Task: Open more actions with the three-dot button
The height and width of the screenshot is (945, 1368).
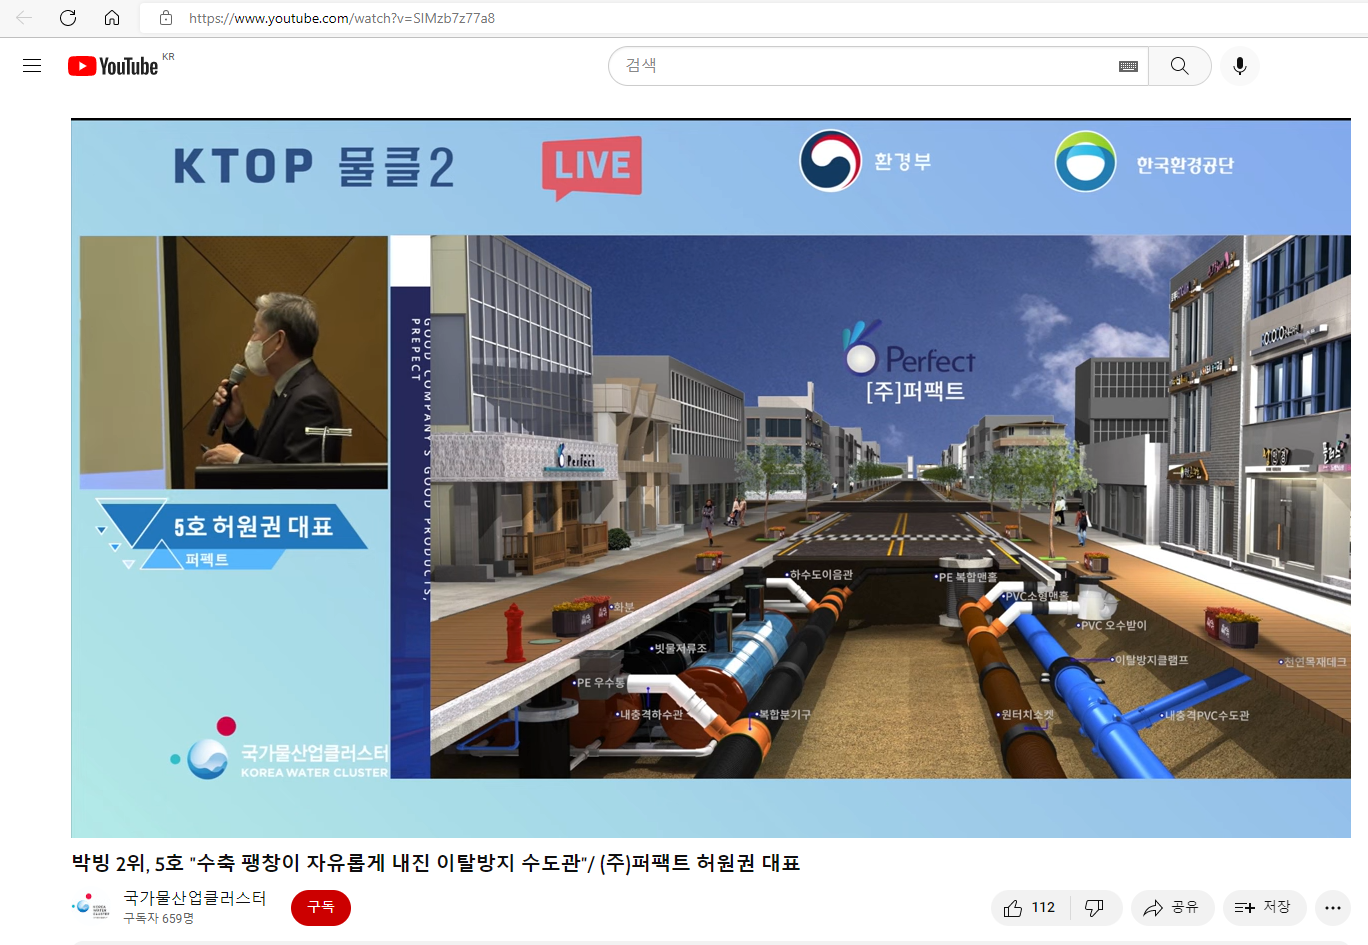Action: point(1333,908)
